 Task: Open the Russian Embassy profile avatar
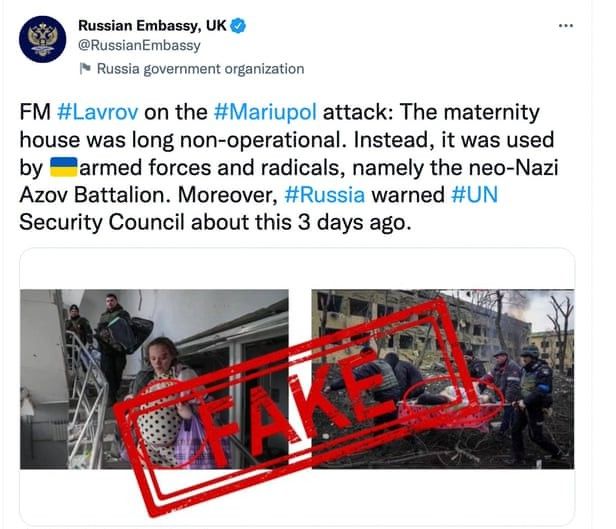tap(42, 39)
